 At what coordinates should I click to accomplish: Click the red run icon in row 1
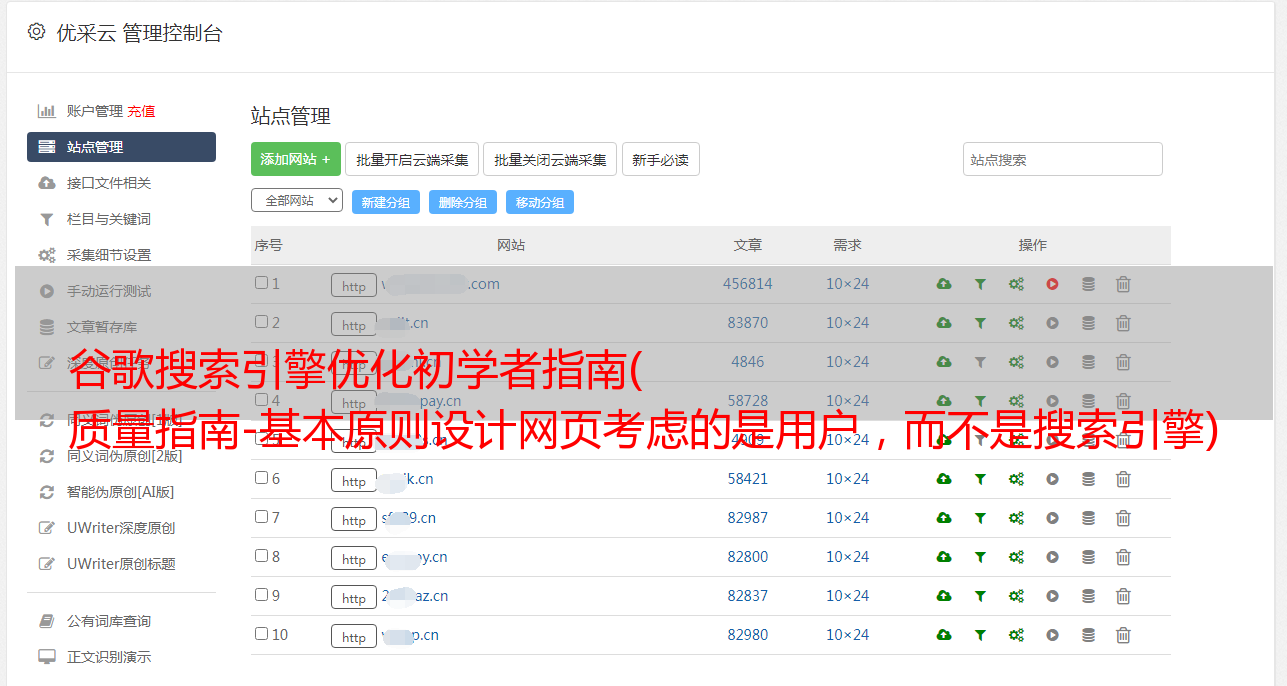click(1052, 284)
